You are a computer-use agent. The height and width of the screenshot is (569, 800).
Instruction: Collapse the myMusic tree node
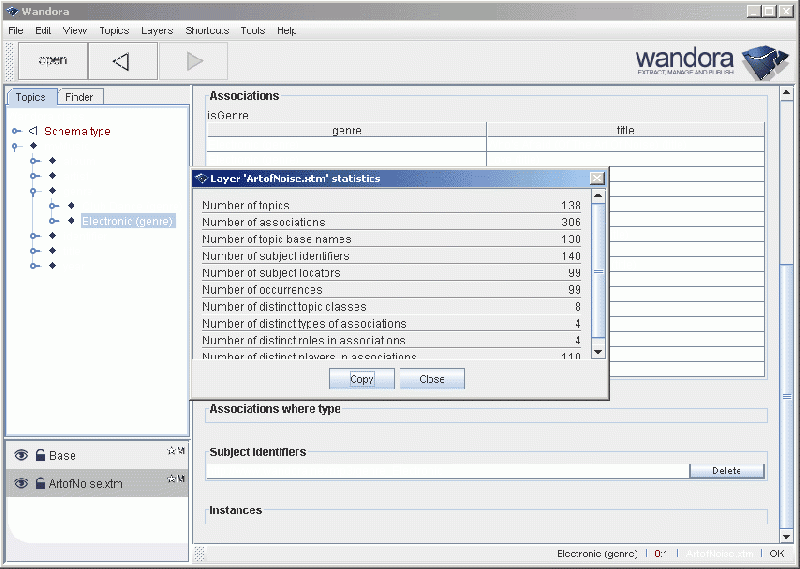point(16,146)
